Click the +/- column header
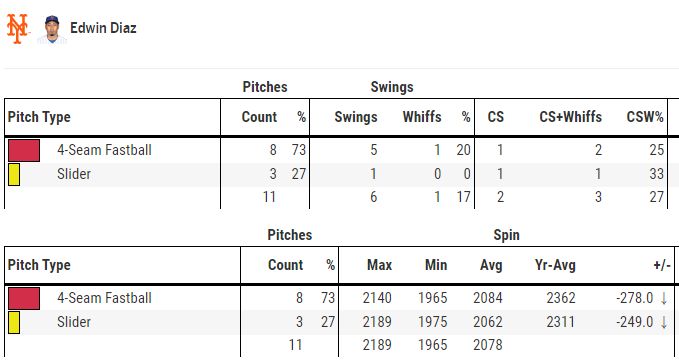The image size is (679, 360). tap(662, 265)
